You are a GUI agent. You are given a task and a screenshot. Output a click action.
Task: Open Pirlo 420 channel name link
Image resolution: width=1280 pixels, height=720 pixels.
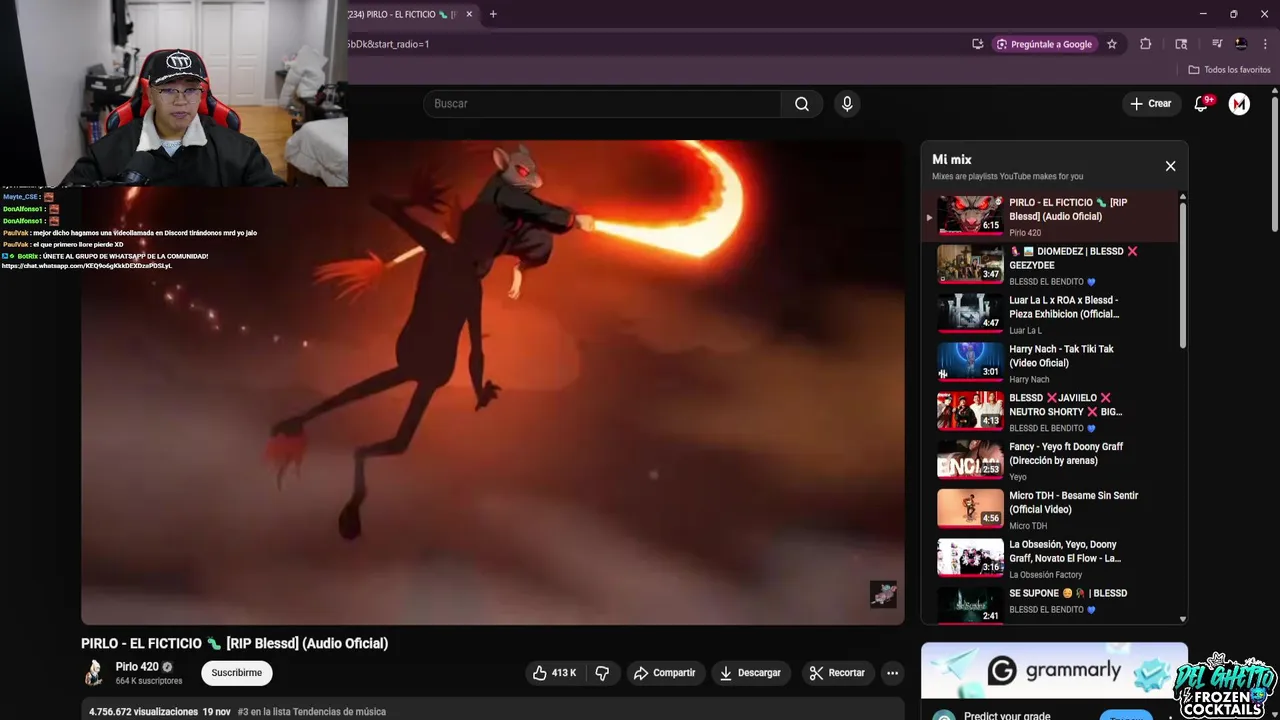pyautogui.click(x=137, y=667)
